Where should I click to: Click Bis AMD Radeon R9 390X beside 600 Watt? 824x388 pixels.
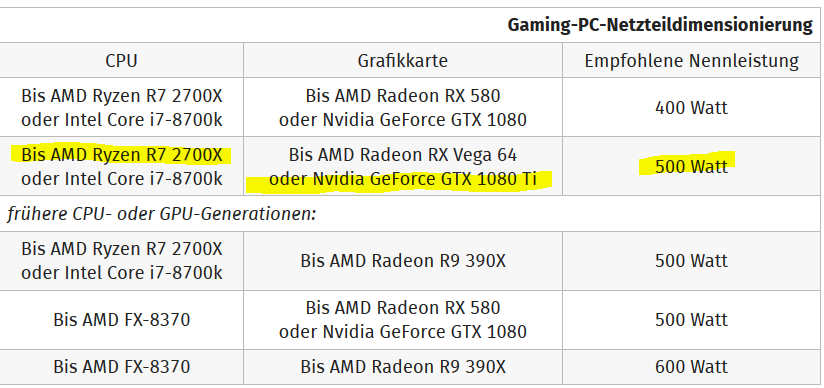coord(403,366)
